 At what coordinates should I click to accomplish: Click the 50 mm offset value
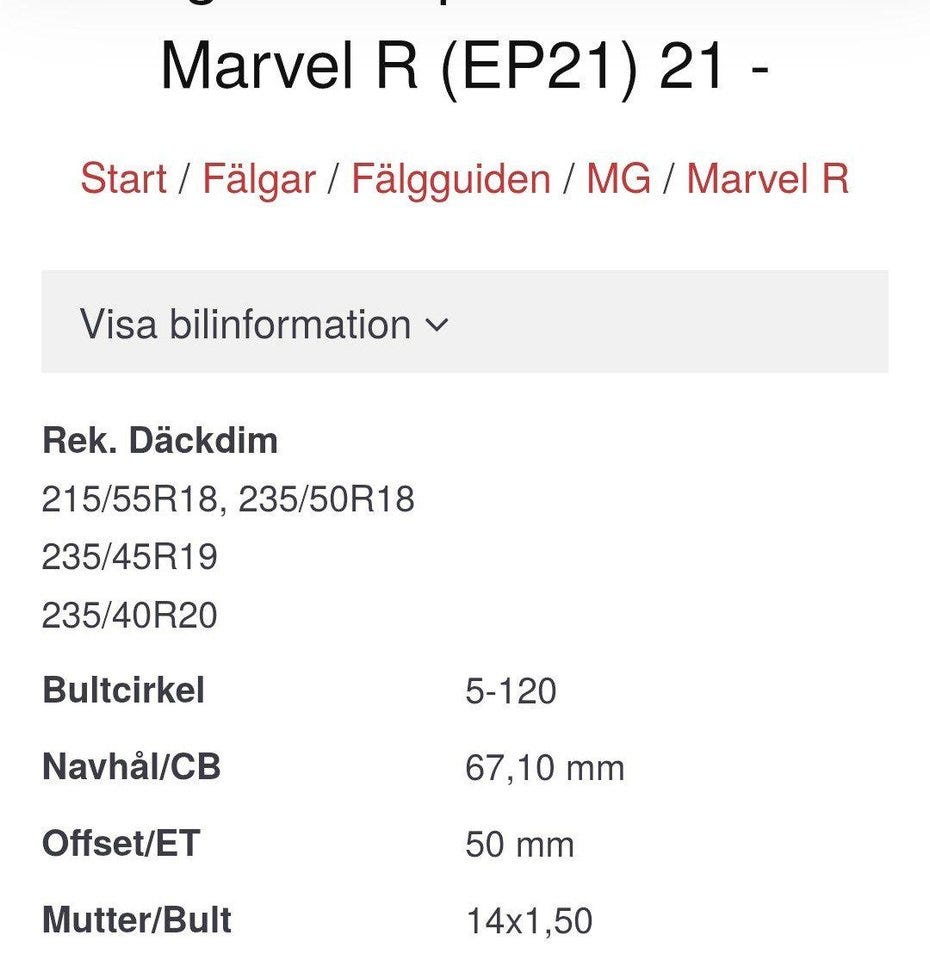pos(519,845)
